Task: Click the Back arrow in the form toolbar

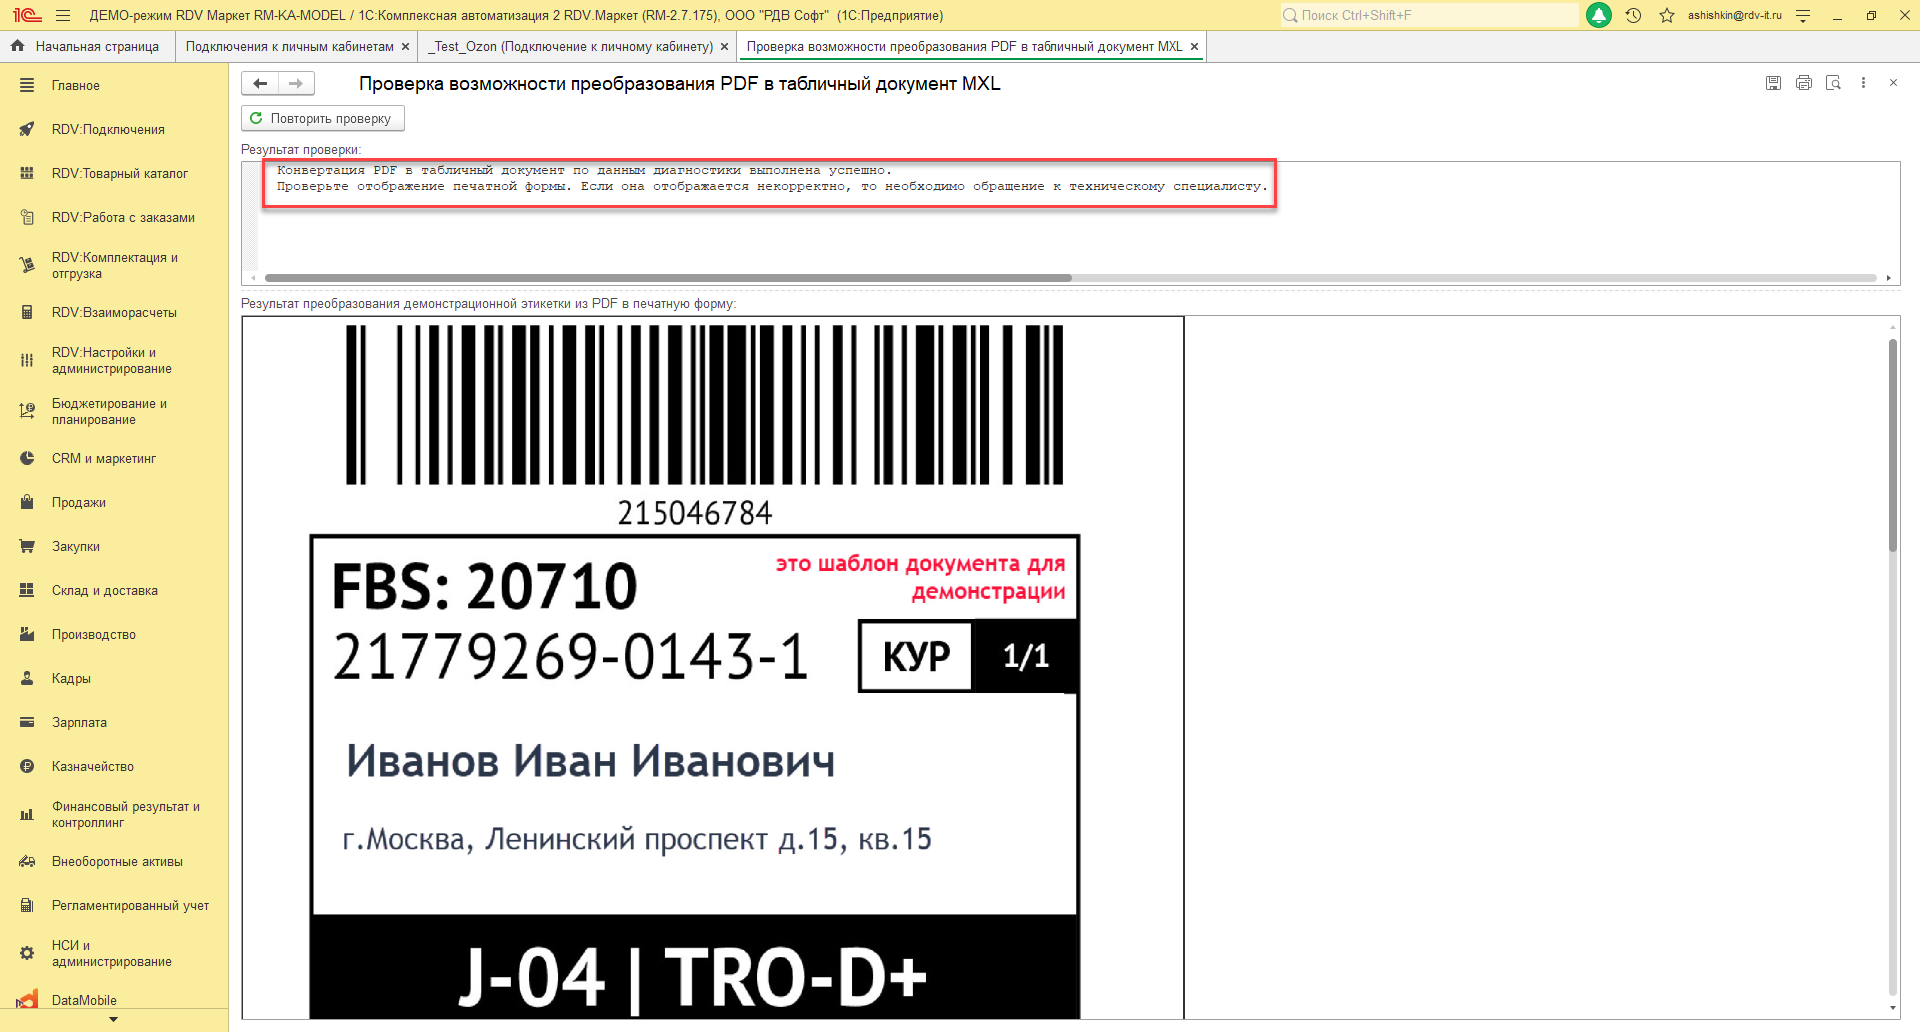Action: tap(260, 84)
